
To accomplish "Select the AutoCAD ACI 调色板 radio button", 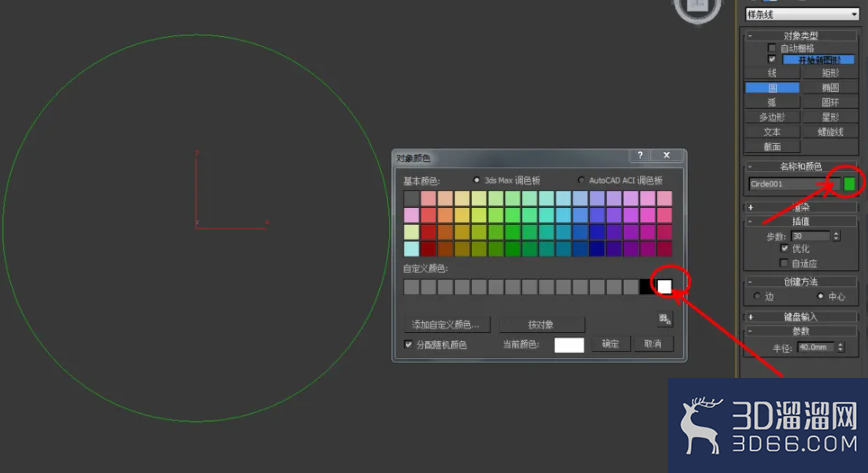I will coord(581,180).
